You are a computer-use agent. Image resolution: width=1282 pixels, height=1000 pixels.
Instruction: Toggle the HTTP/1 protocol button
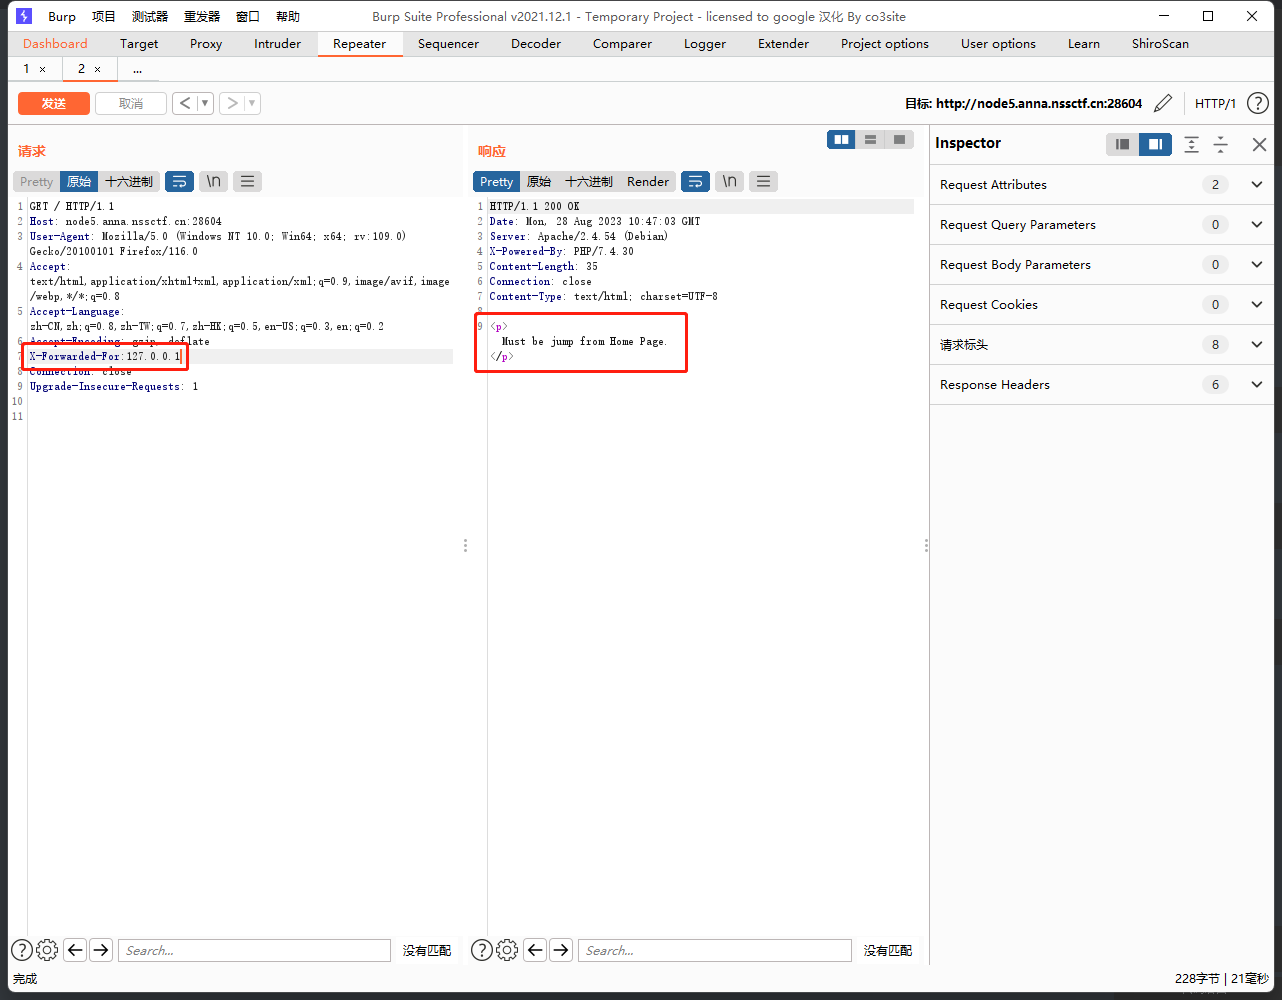point(1215,103)
